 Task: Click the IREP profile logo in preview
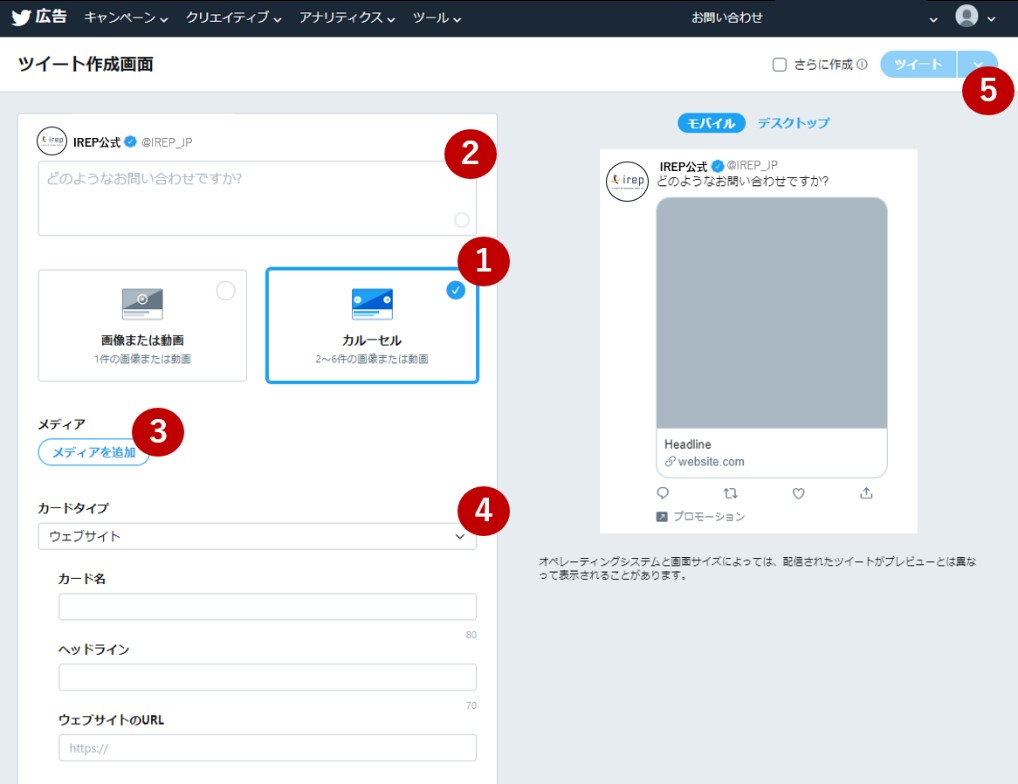[626, 181]
